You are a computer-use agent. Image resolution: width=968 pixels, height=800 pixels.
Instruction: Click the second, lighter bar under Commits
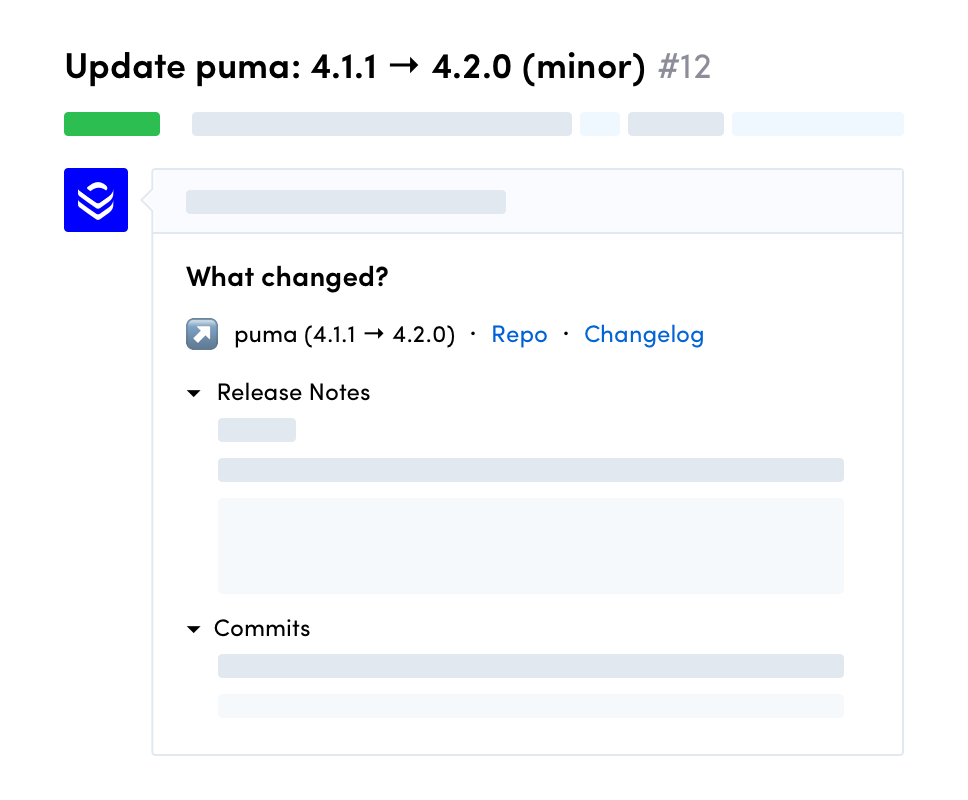tap(530, 706)
